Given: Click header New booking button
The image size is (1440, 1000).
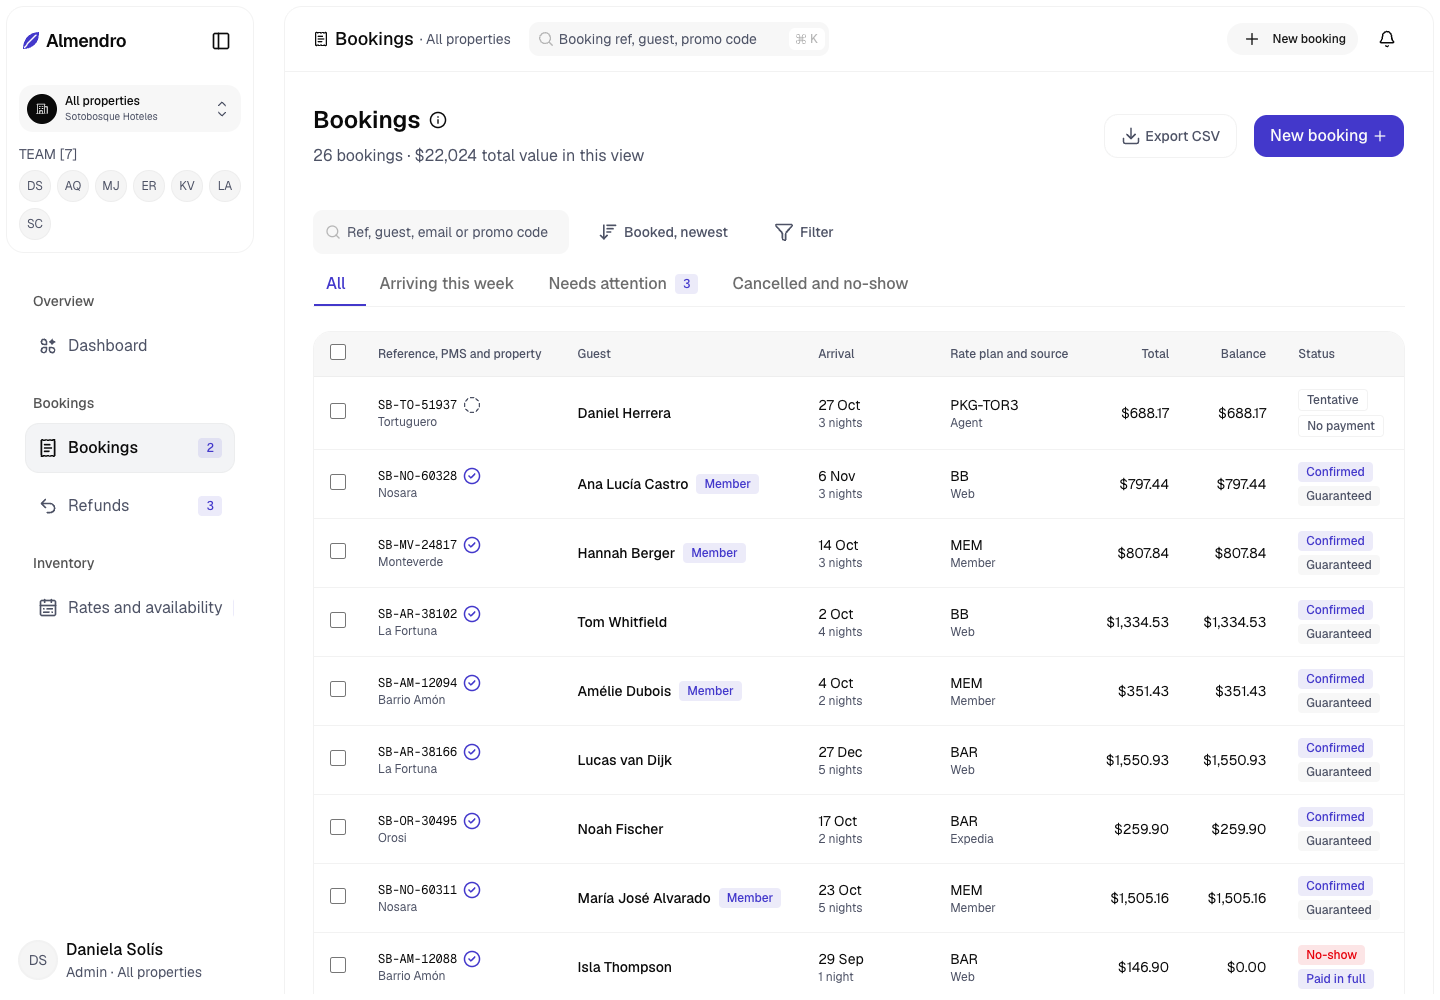Looking at the screenshot, I should coord(1292,39).
